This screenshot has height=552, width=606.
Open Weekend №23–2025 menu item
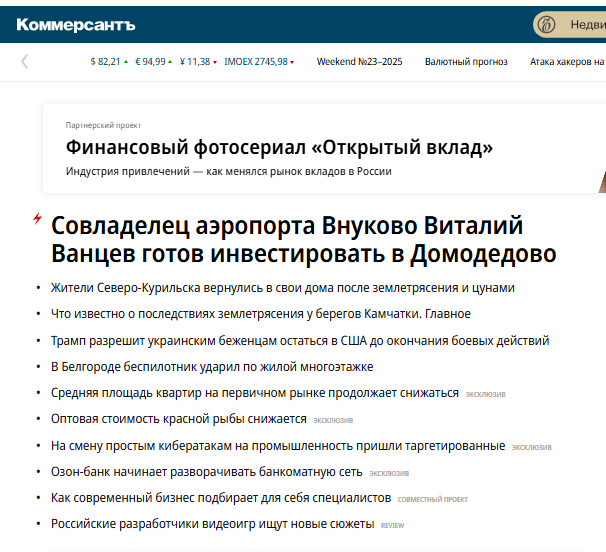click(359, 62)
